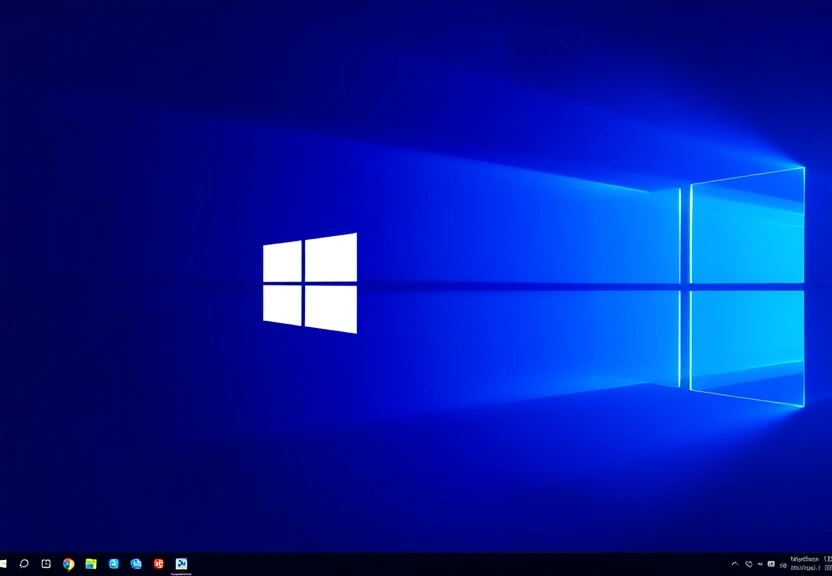
Task: Click the OneDrive icon in the system tray
Action: (x=749, y=563)
